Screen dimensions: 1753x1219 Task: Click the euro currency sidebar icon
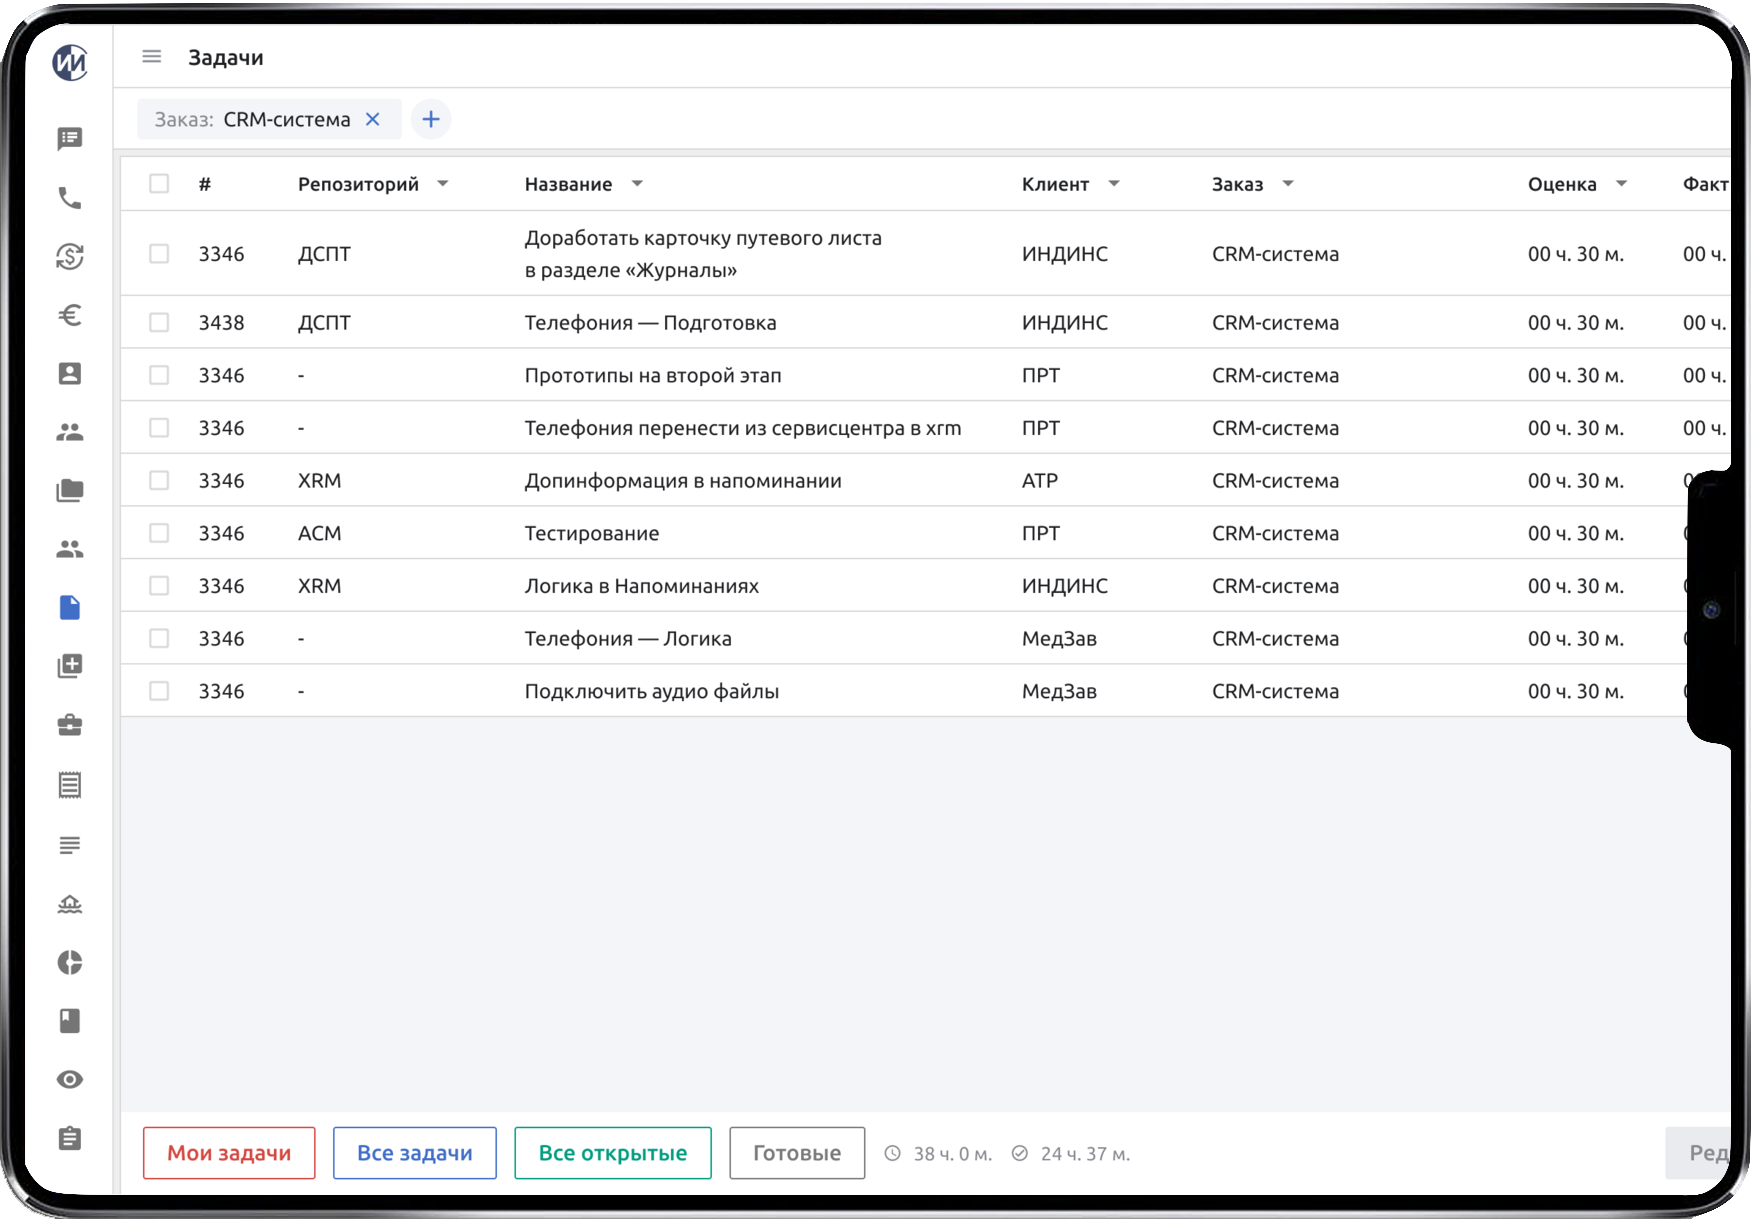(70, 316)
